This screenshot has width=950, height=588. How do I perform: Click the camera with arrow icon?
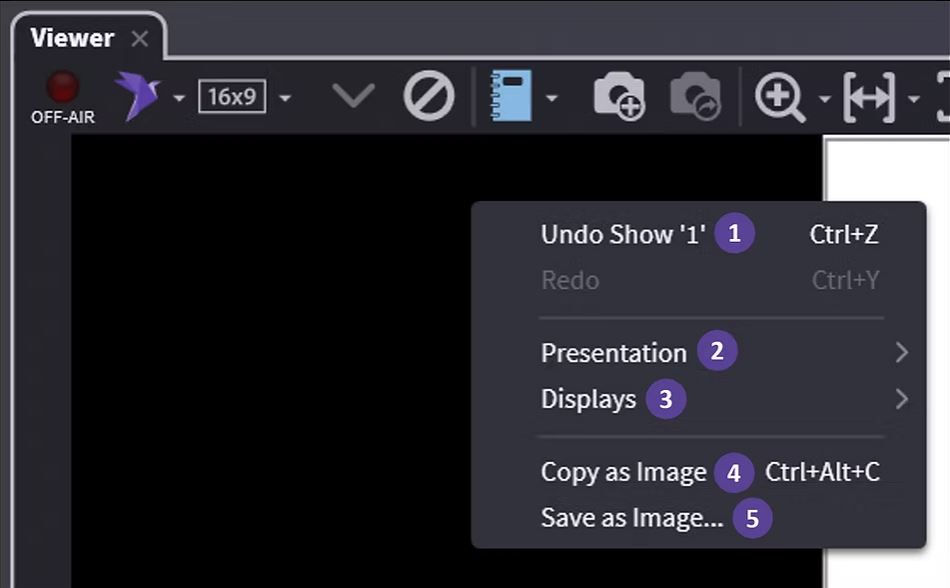pos(695,98)
